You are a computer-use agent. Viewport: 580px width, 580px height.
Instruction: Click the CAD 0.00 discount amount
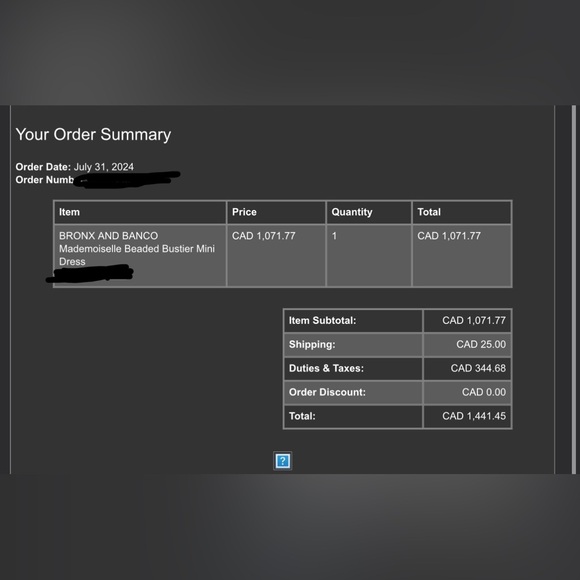pos(484,392)
